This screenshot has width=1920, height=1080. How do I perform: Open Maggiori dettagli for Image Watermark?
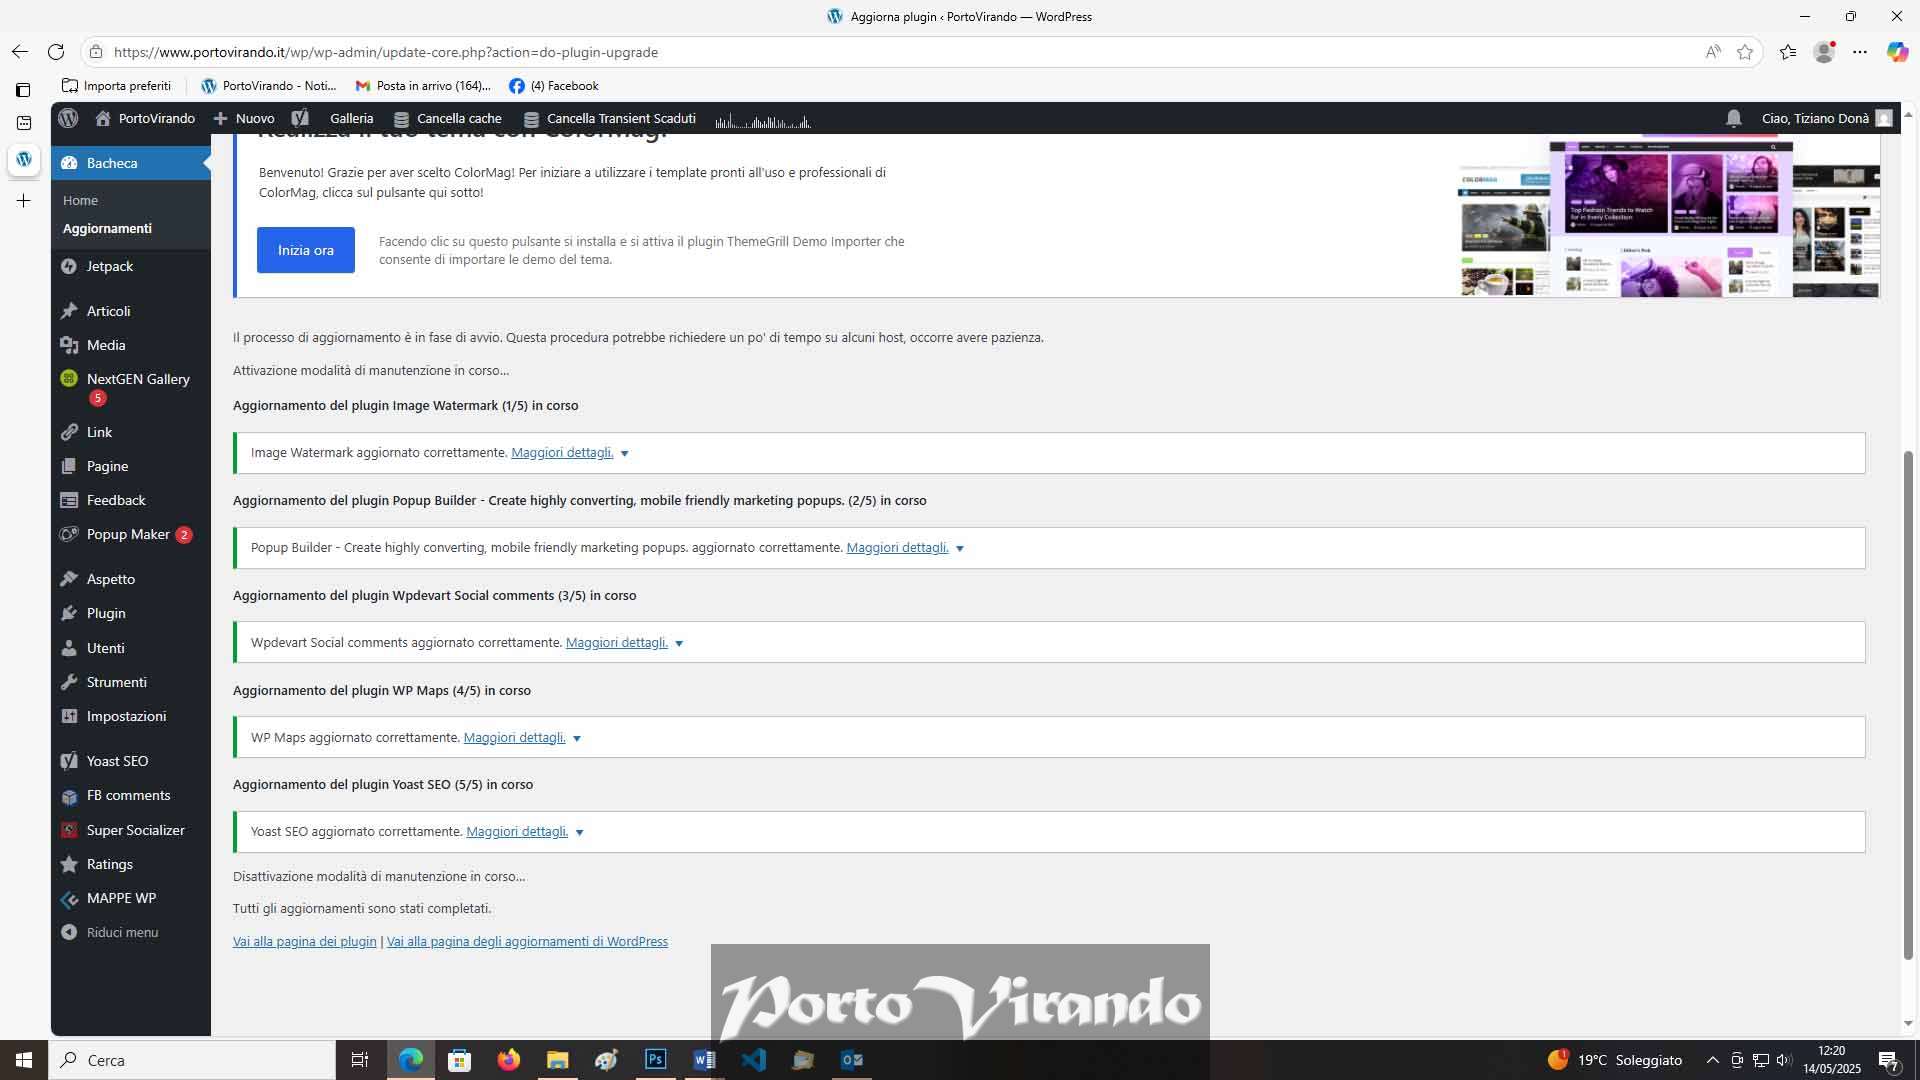[562, 452]
